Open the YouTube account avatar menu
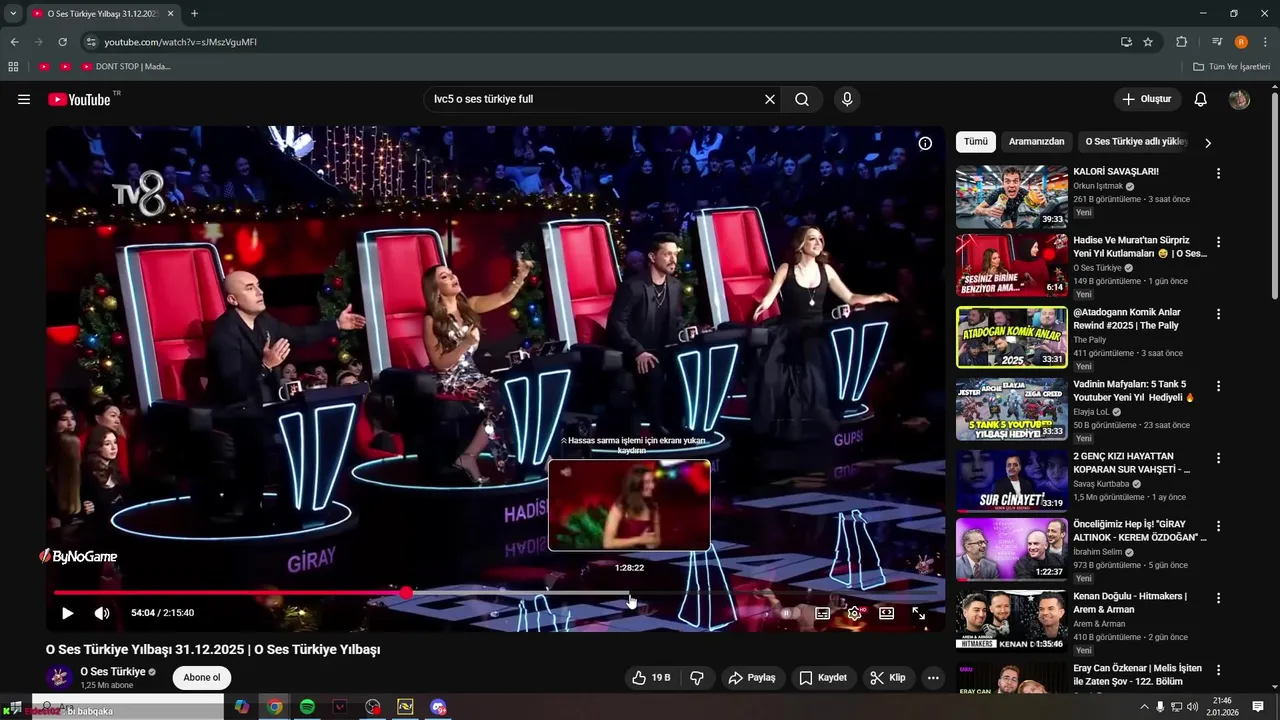 point(1239,99)
